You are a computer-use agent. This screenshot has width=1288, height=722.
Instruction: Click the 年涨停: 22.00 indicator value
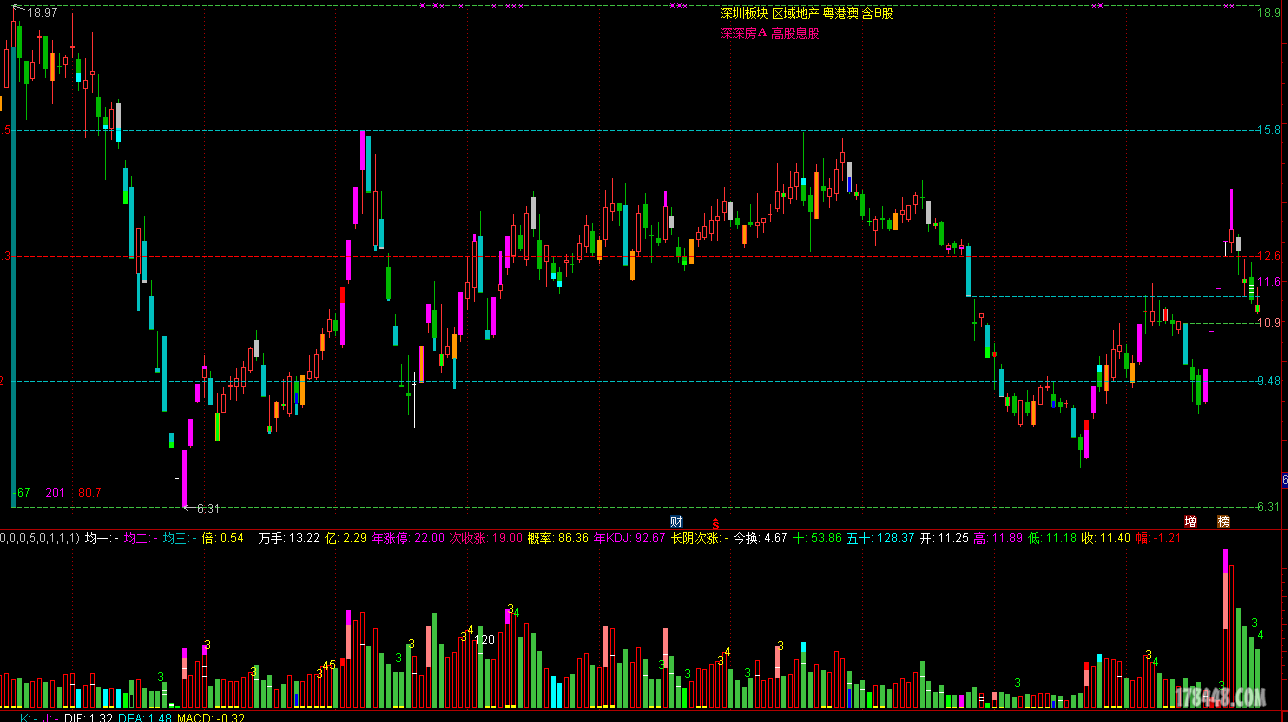point(407,538)
